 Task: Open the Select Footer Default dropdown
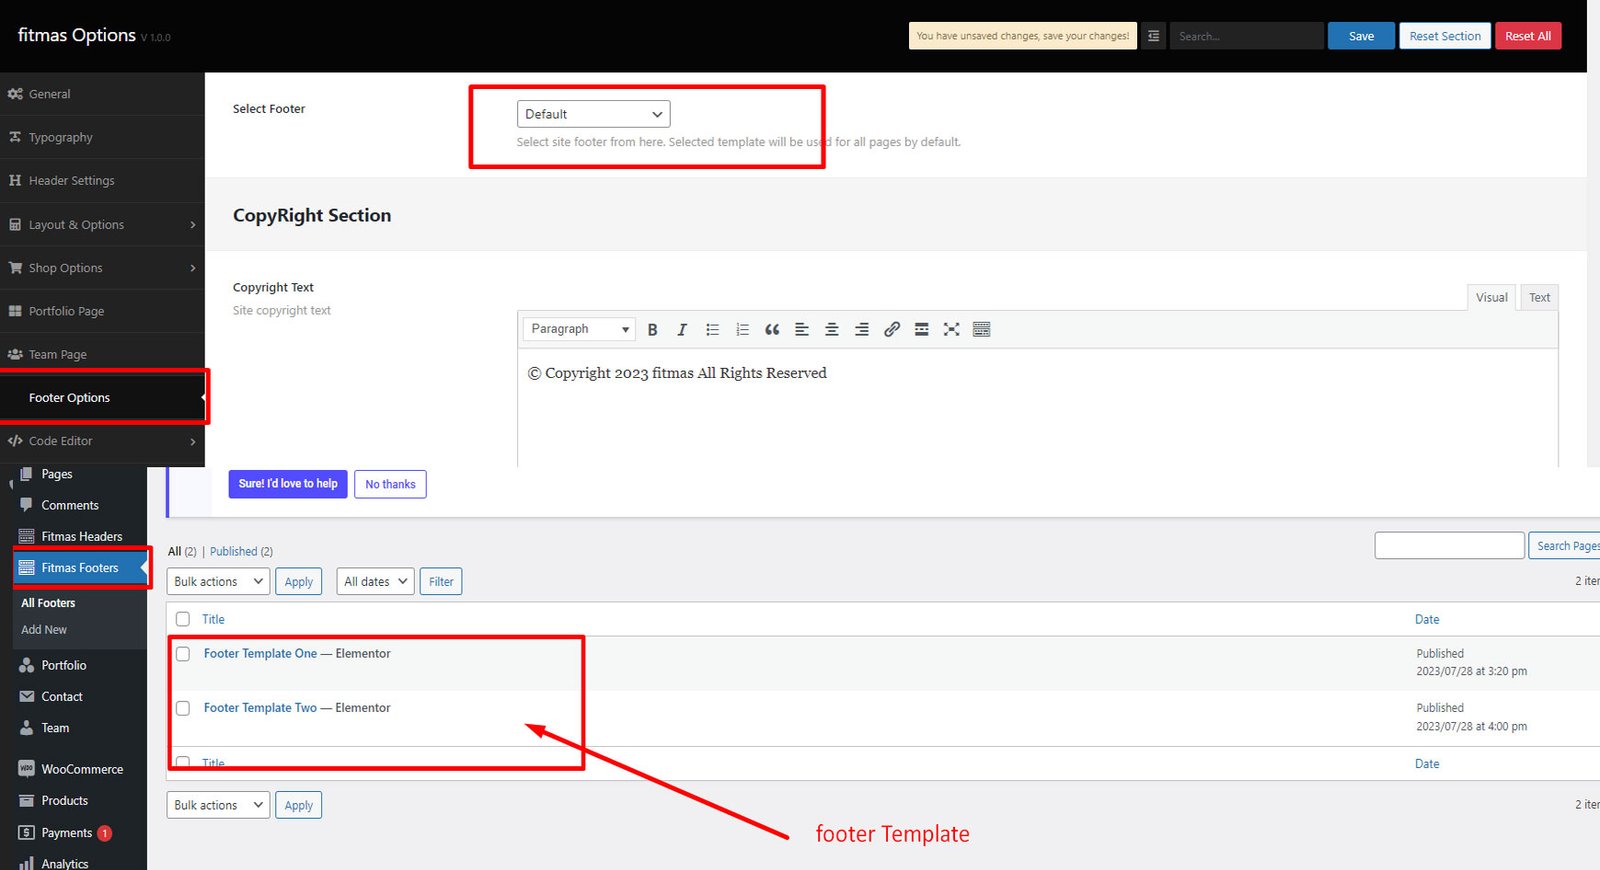[x=593, y=114]
